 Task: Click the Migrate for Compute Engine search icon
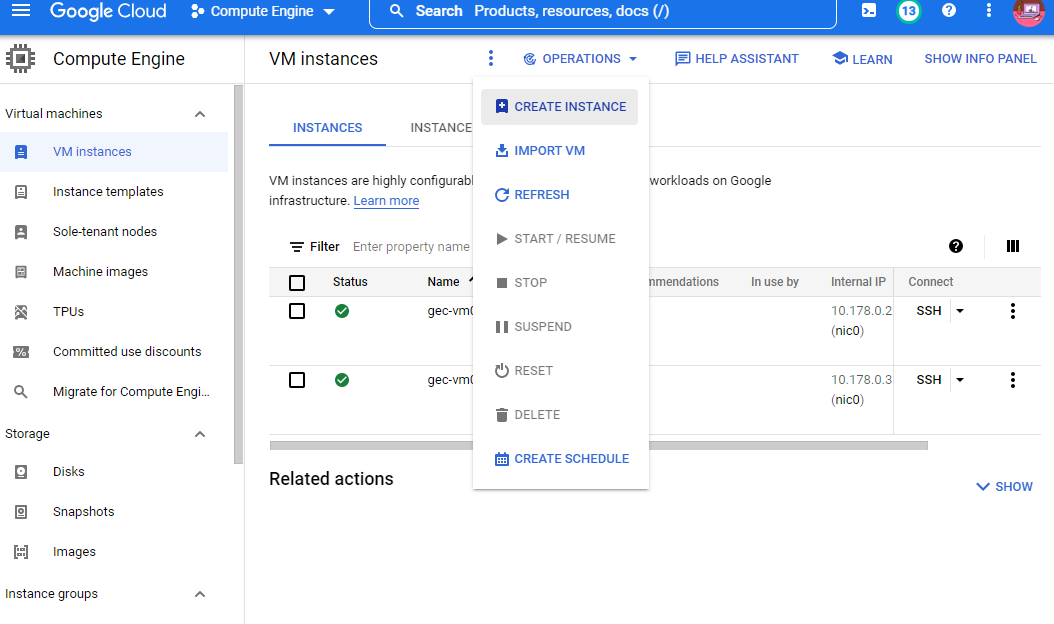coord(21,391)
